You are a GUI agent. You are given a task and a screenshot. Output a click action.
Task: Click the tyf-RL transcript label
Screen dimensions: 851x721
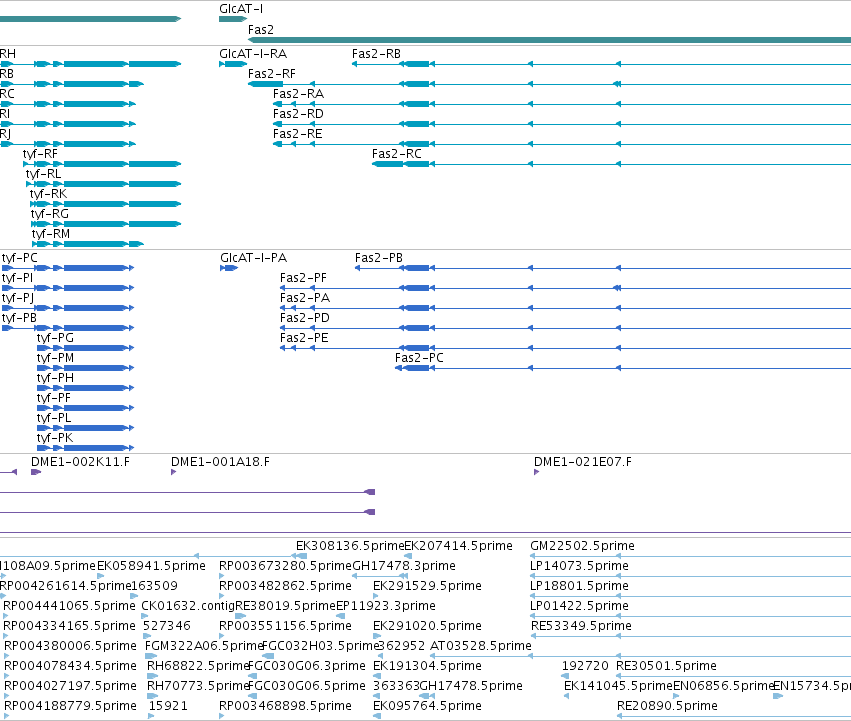pos(43,174)
